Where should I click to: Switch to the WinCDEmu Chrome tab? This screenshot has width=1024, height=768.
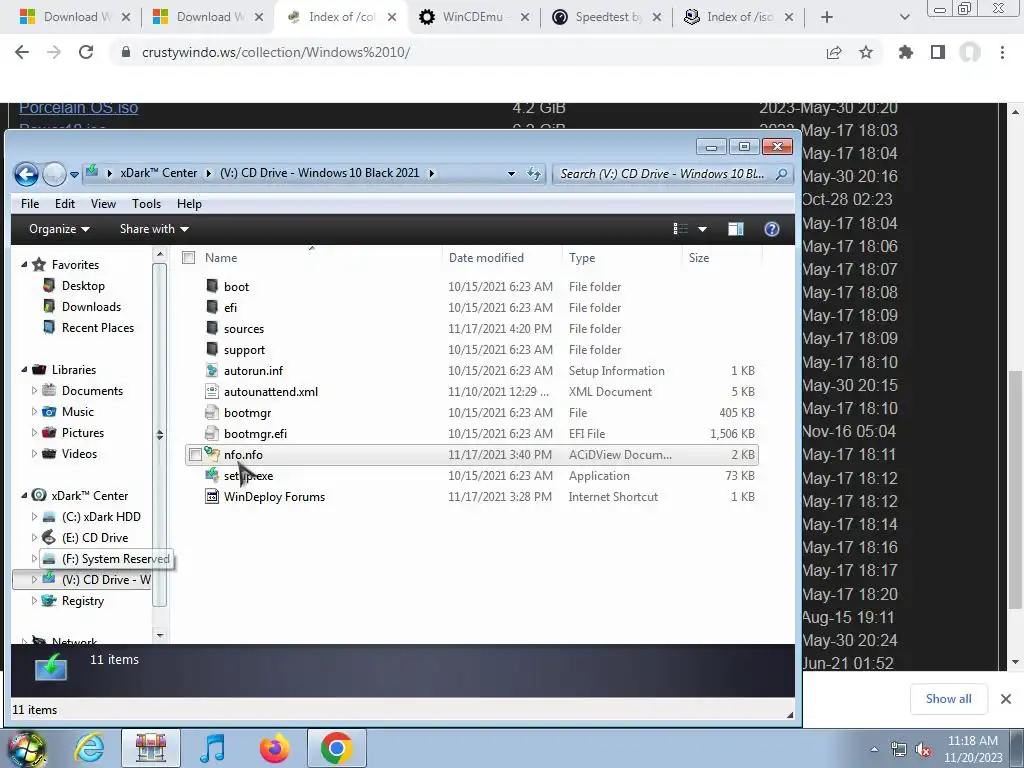tap(473, 17)
